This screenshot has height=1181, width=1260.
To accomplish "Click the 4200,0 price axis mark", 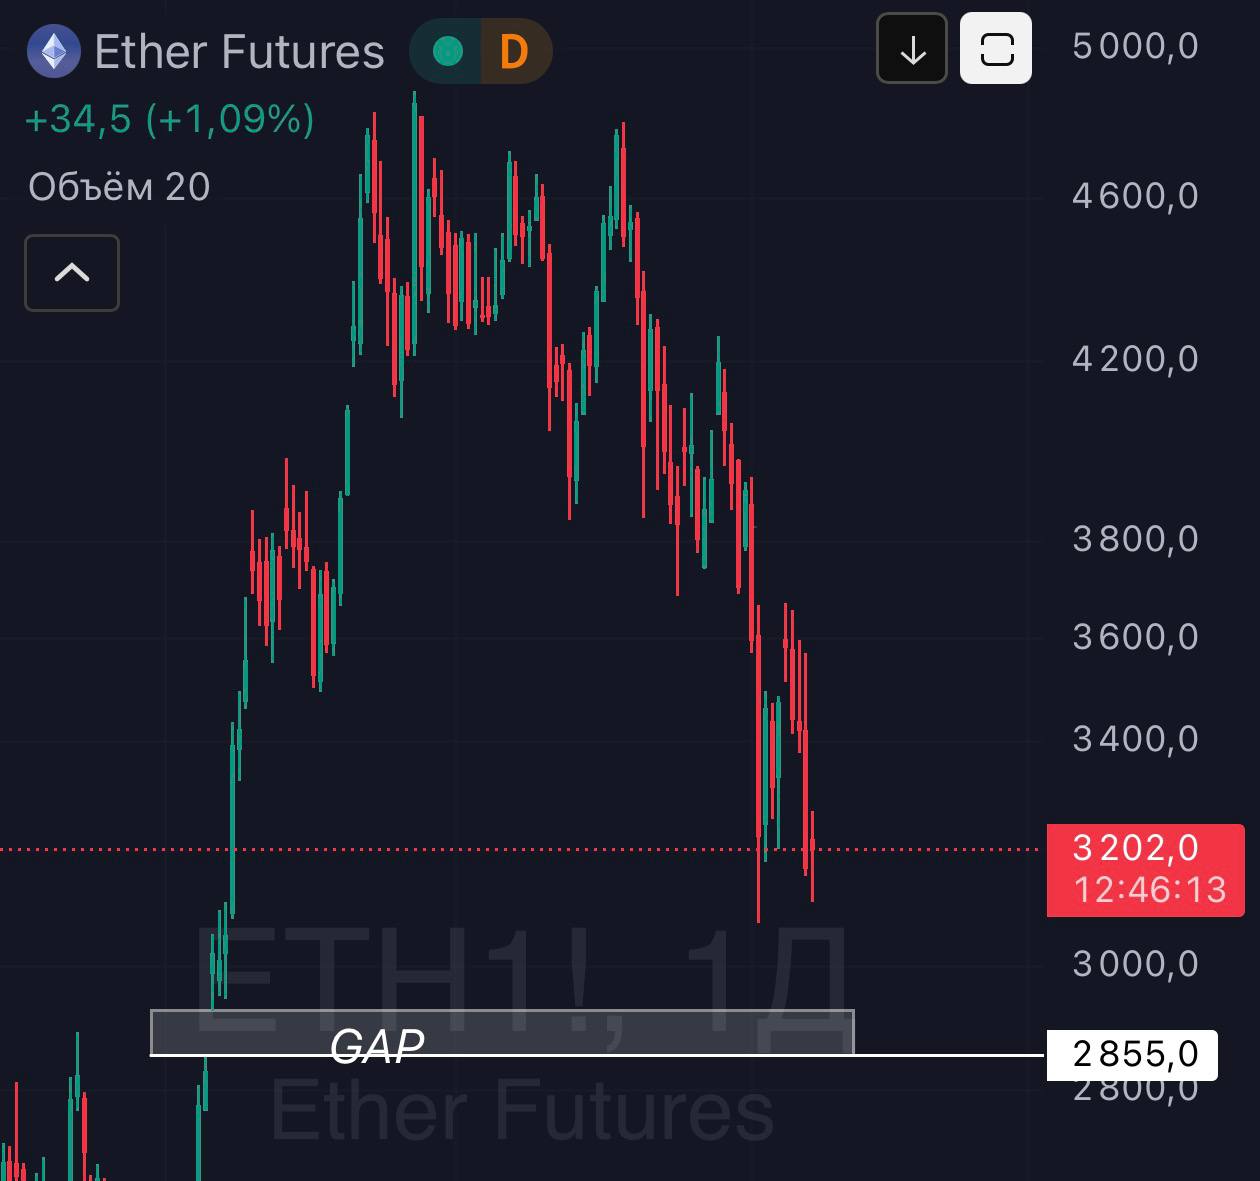I will point(1135,359).
